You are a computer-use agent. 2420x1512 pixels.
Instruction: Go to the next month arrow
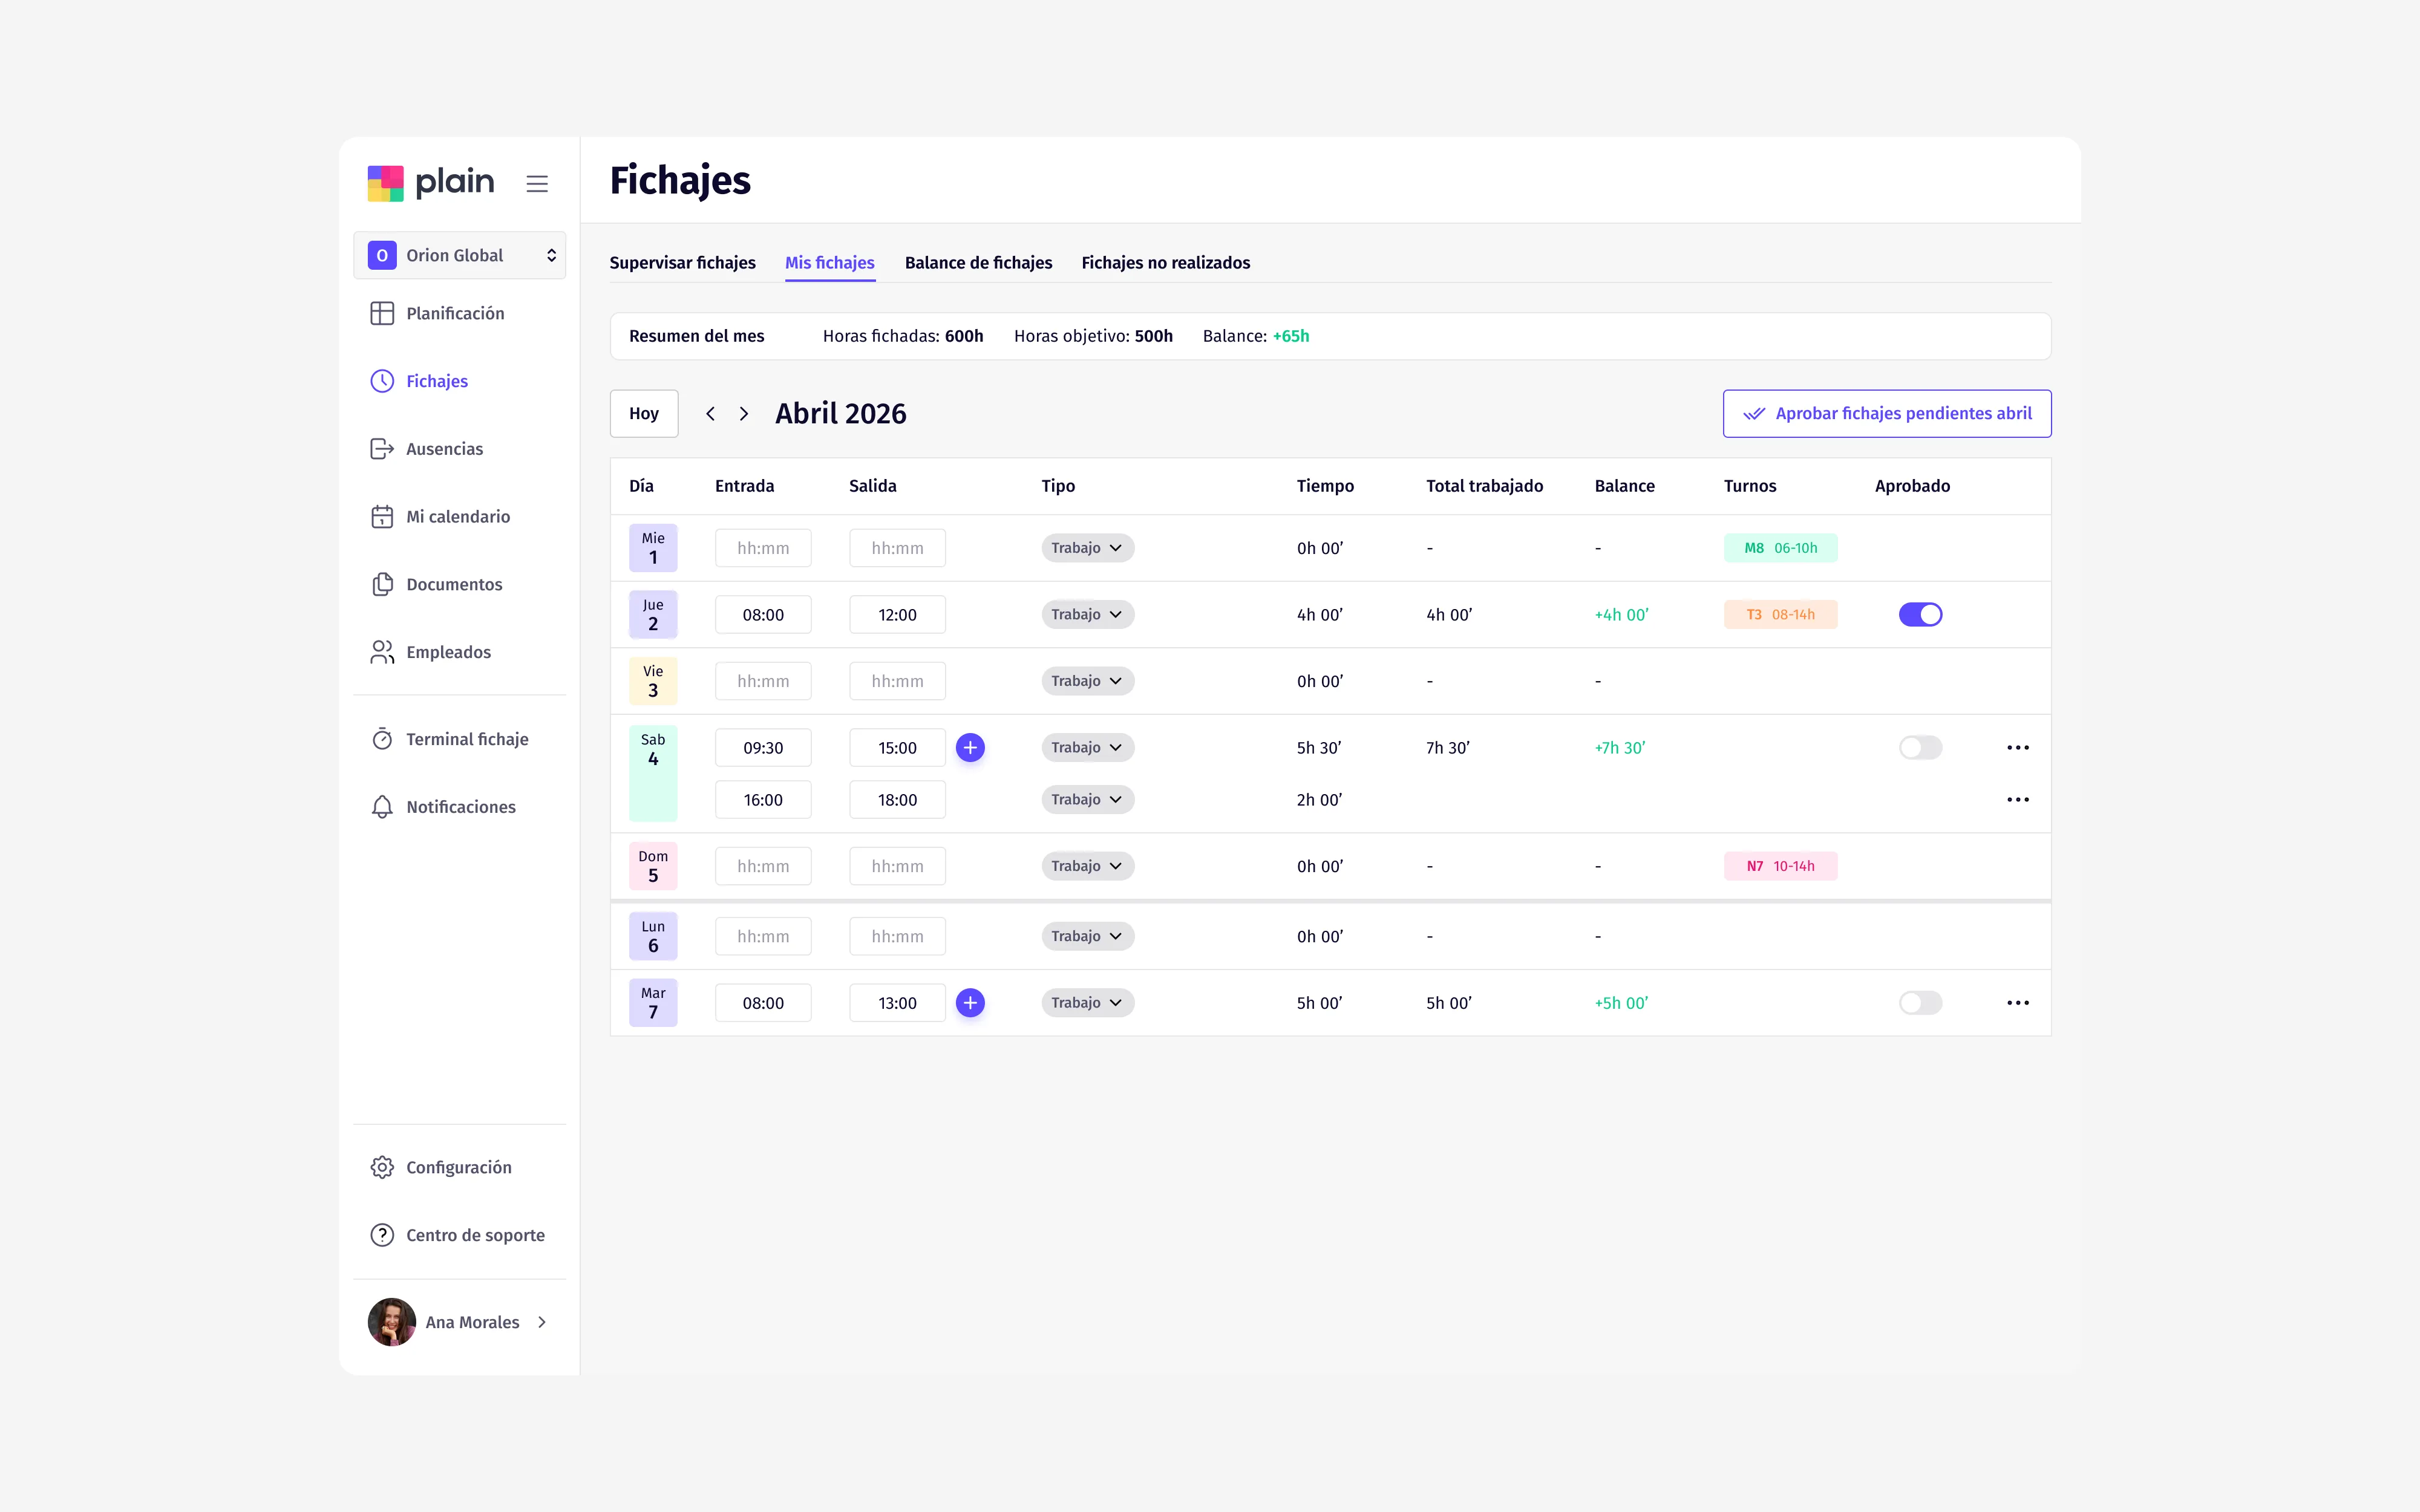(743, 413)
